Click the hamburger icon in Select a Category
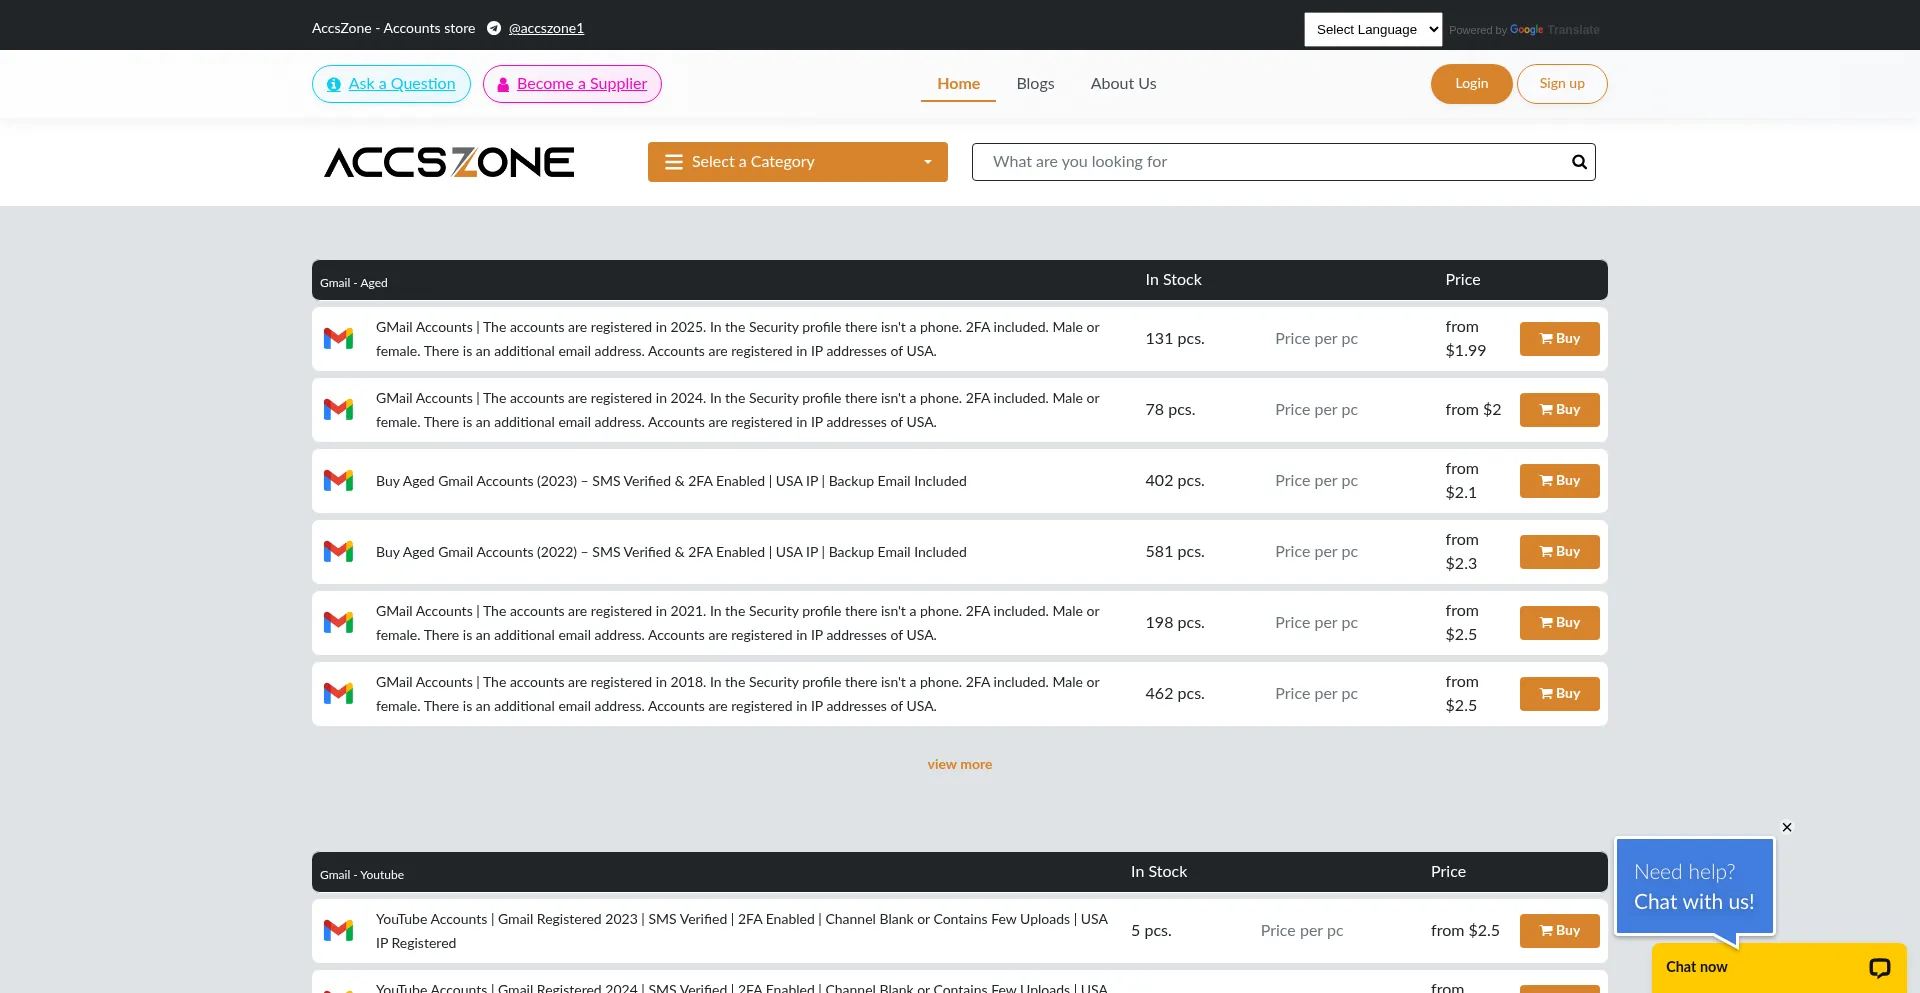Viewport: 1920px width, 993px height. click(x=673, y=161)
